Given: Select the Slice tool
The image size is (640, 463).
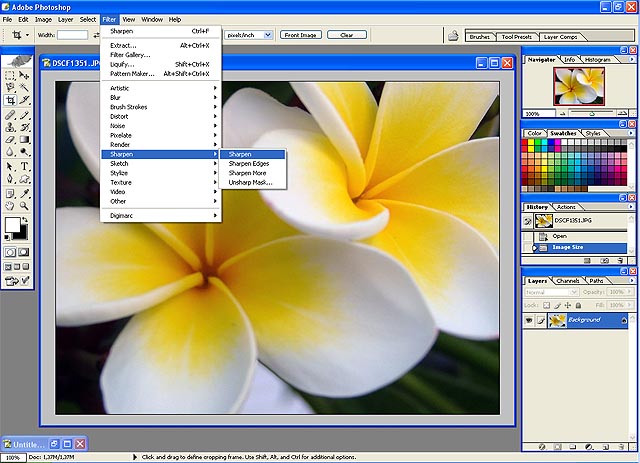Looking at the screenshot, I should point(24,100).
